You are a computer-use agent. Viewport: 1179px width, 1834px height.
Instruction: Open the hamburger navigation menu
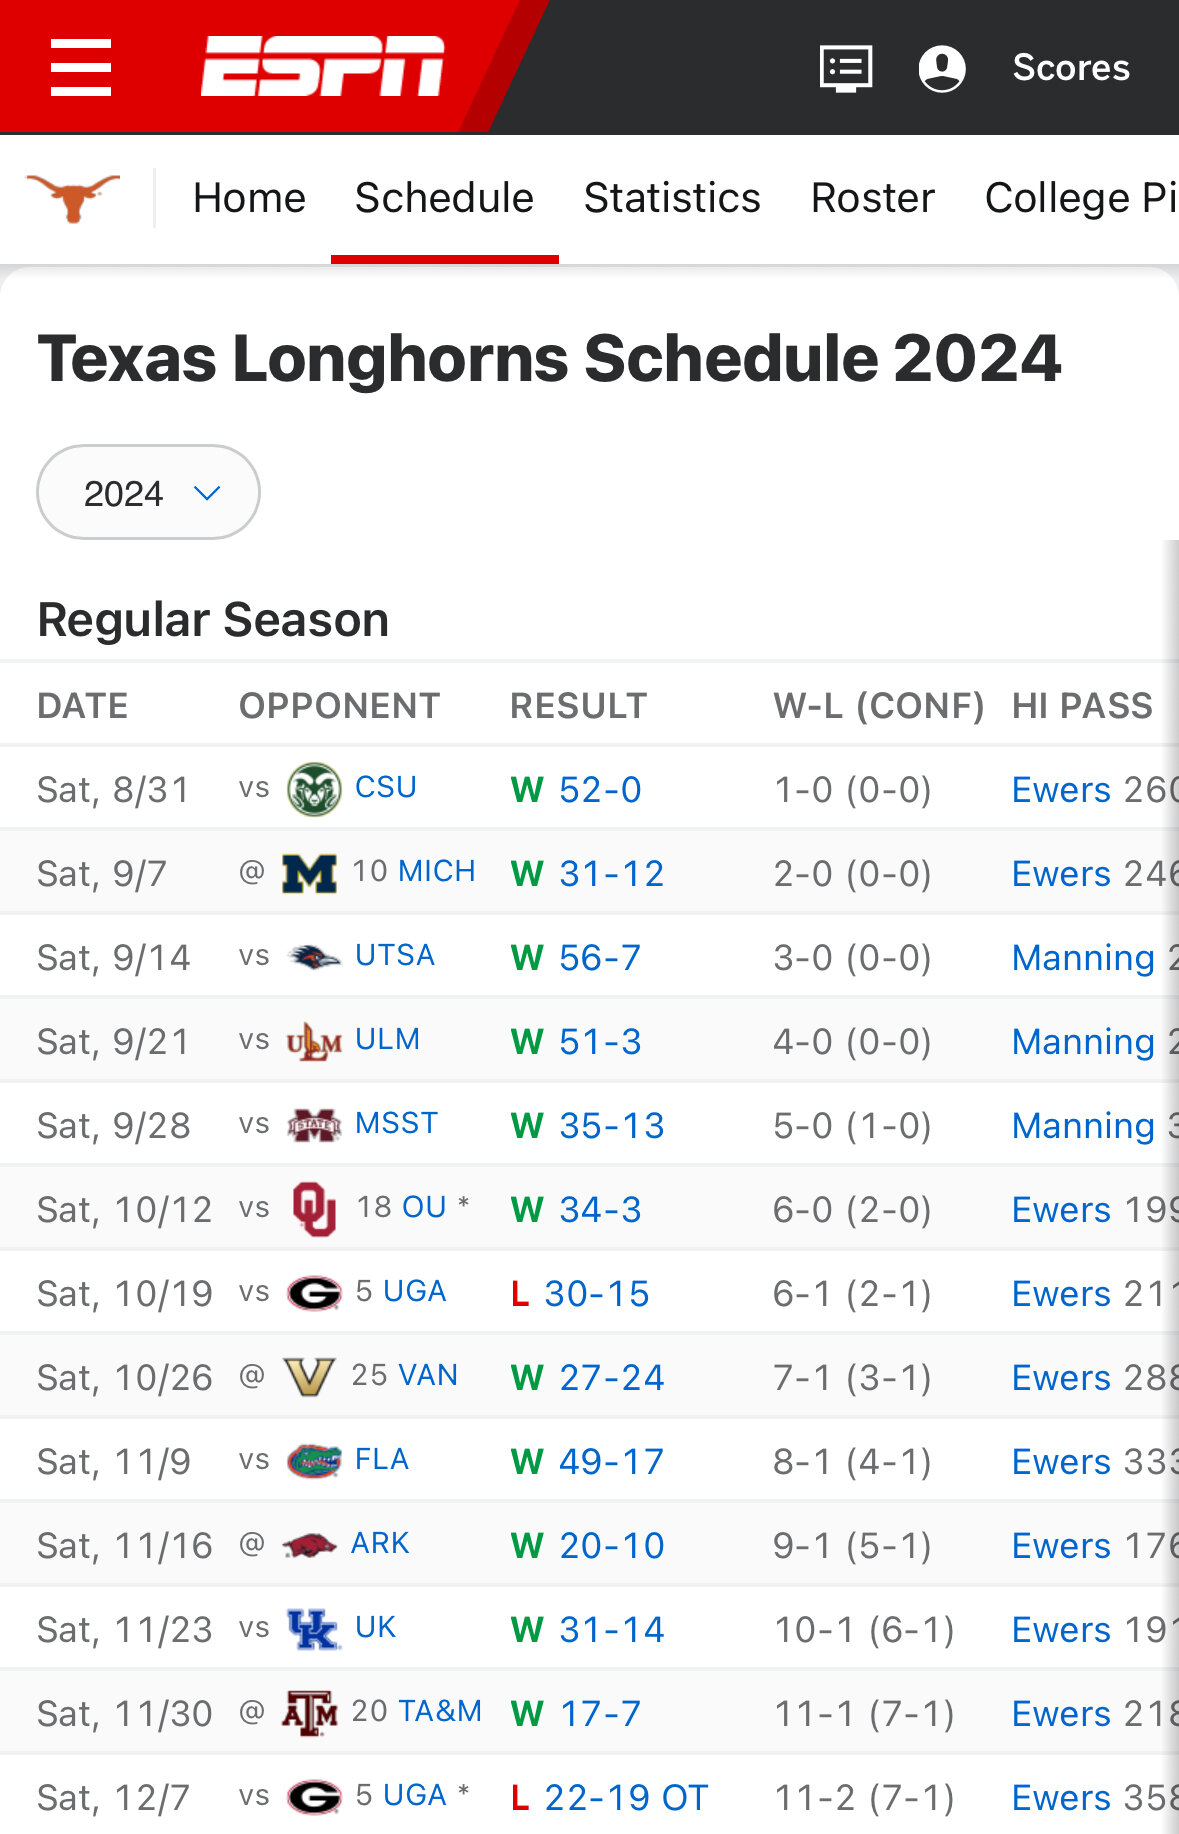pyautogui.click(x=81, y=68)
